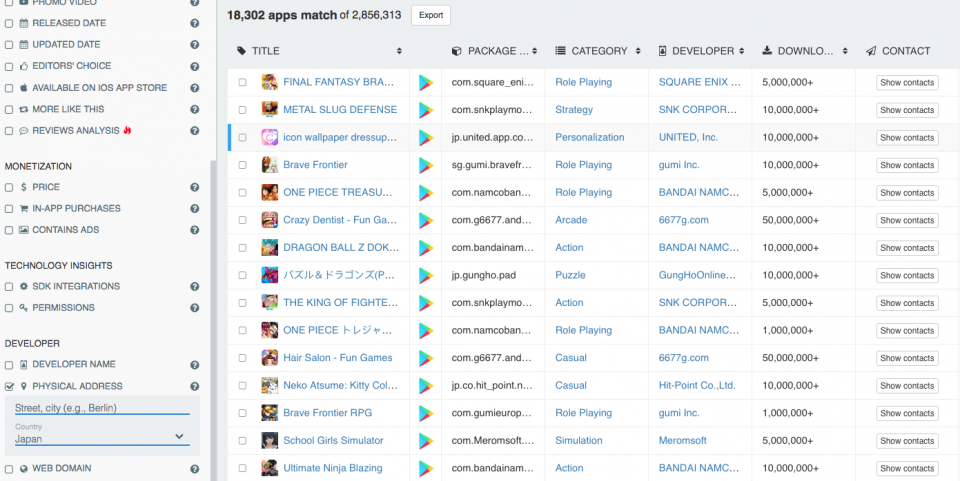Image resolution: width=960 pixels, height=481 pixels.
Task: Open help icon for Contains Ads
Action: click(x=195, y=230)
